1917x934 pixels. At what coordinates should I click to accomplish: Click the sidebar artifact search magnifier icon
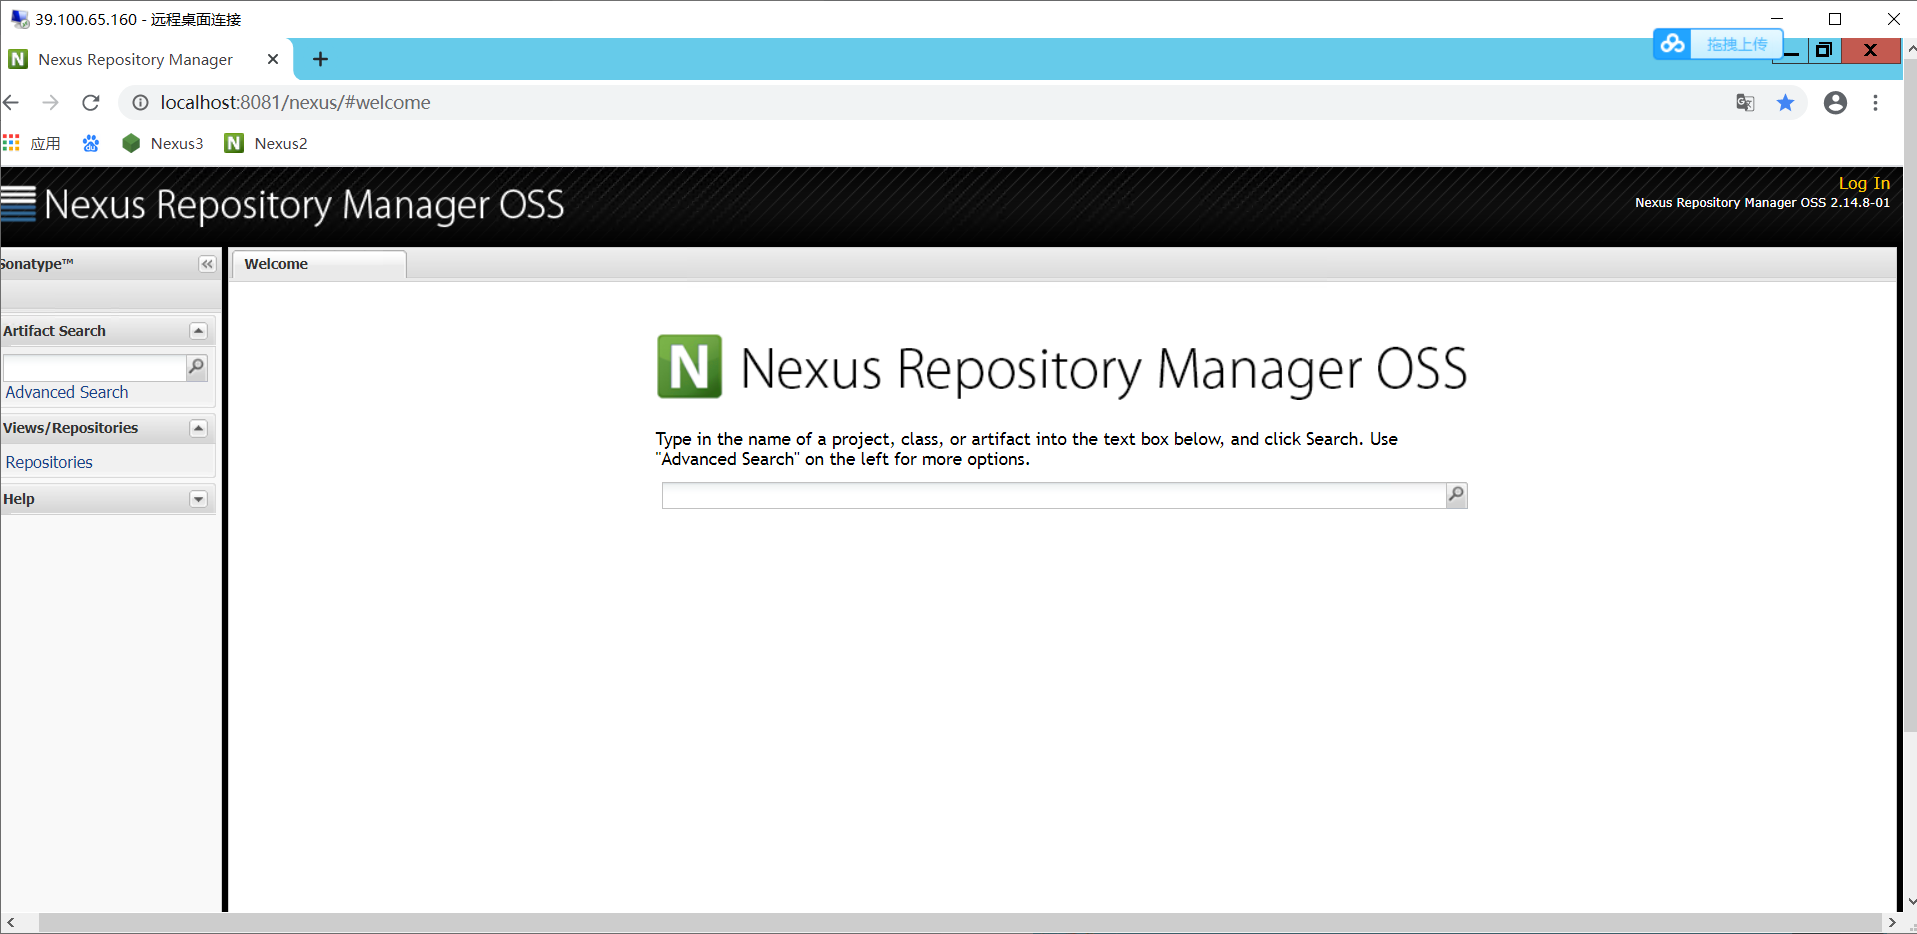pos(197,367)
